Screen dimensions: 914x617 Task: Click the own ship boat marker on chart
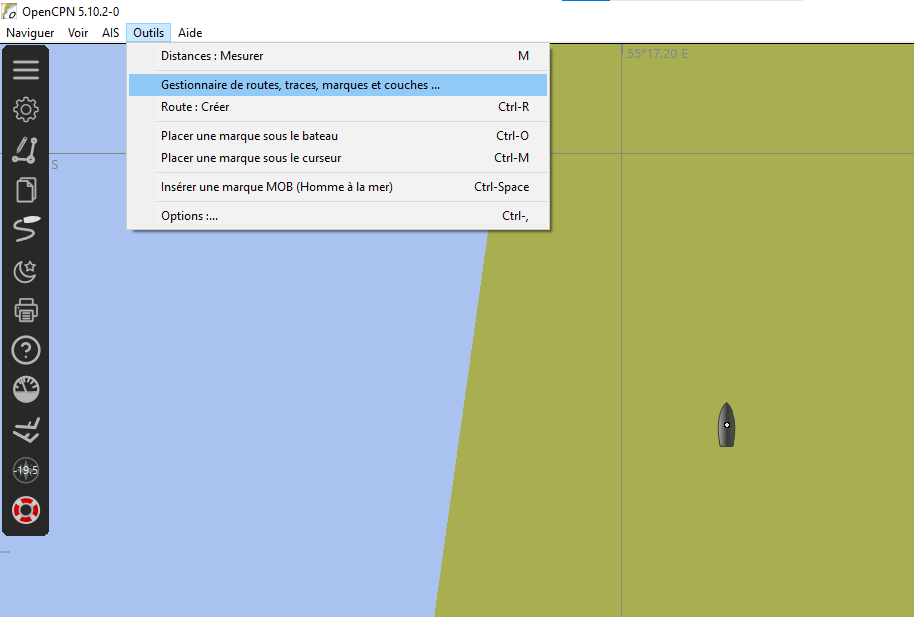[x=727, y=425]
